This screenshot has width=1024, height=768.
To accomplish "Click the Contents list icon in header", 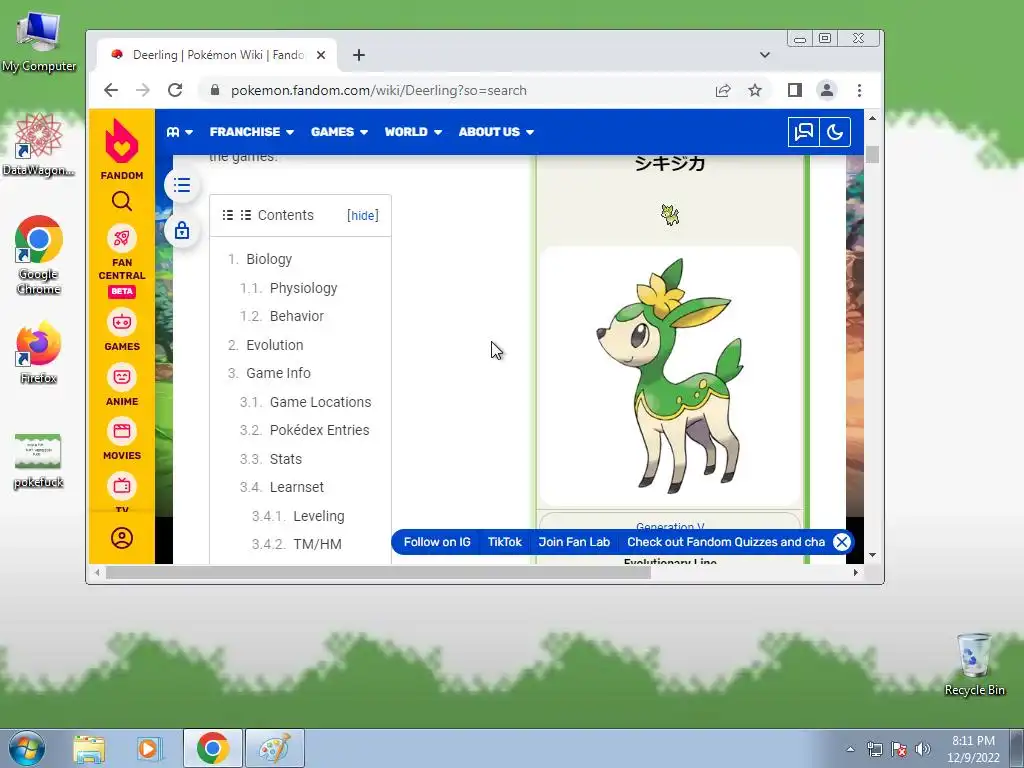I will [x=227, y=215].
